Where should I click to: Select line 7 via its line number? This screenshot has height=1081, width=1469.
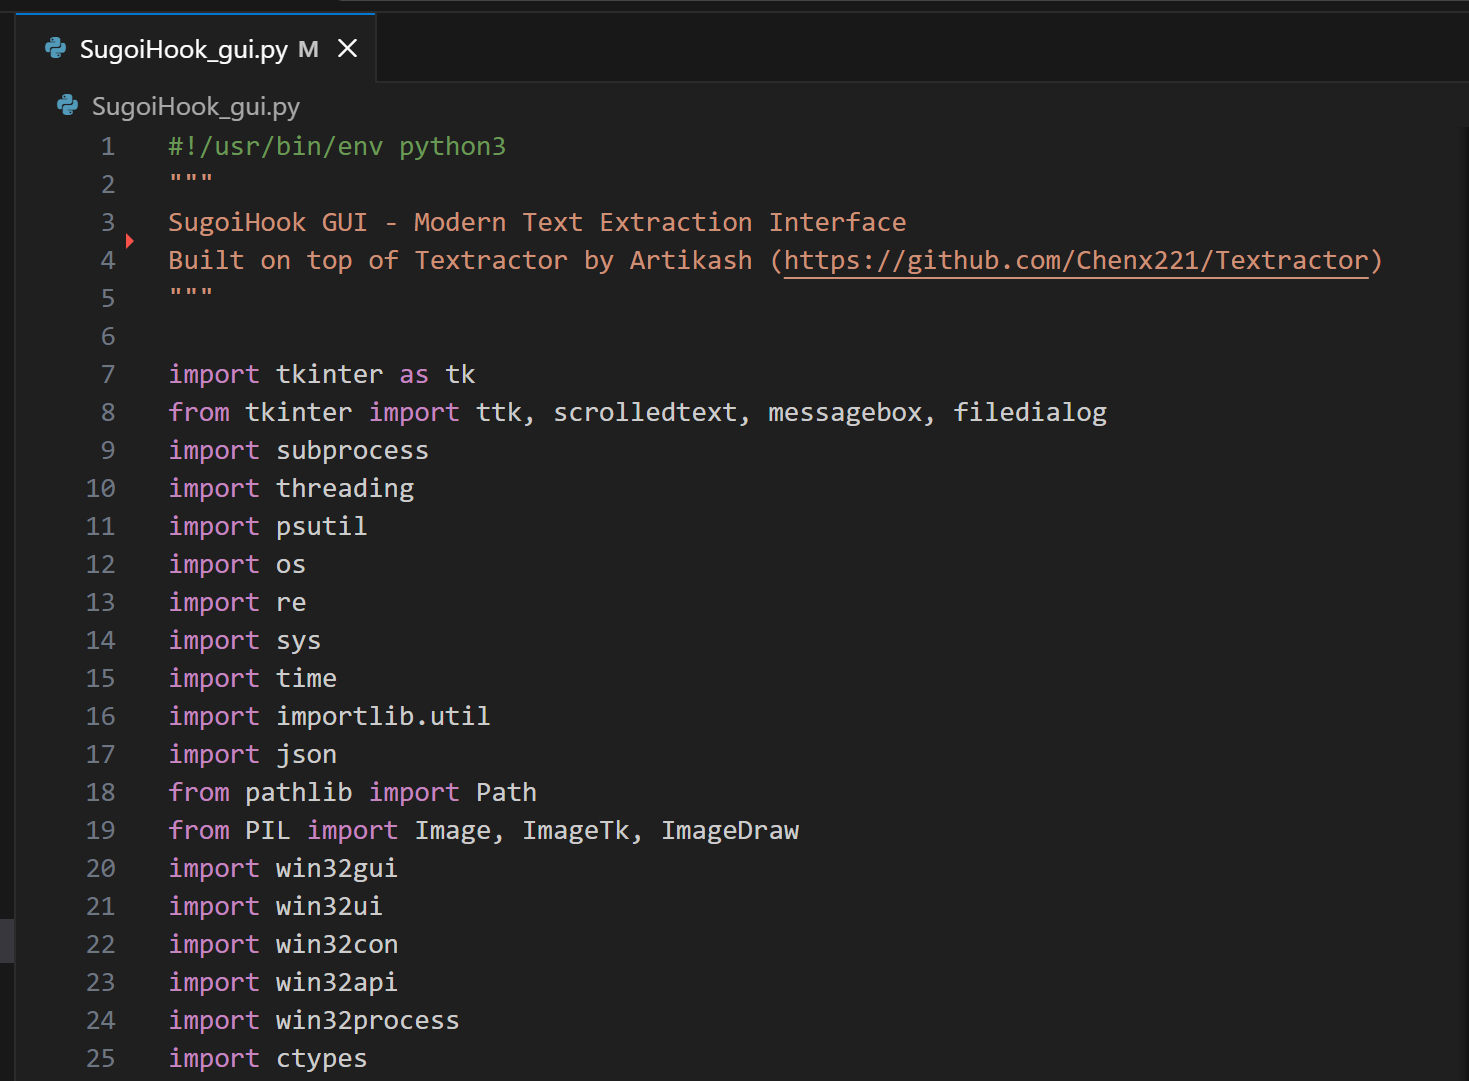107,375
